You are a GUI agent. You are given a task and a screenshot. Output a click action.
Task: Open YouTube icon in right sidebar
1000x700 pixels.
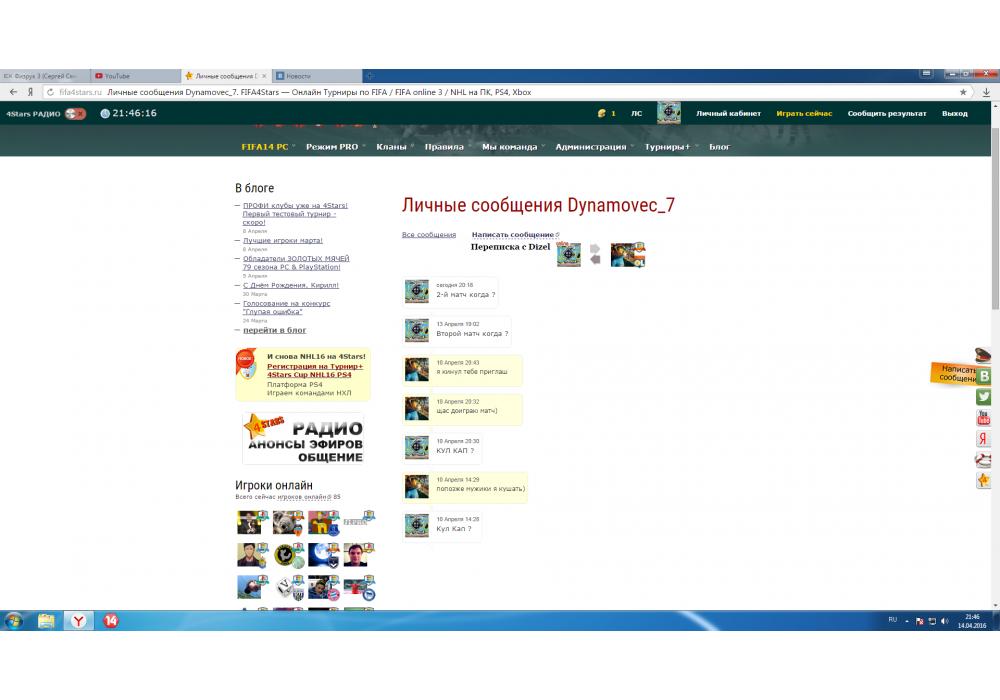pos(983,418)
